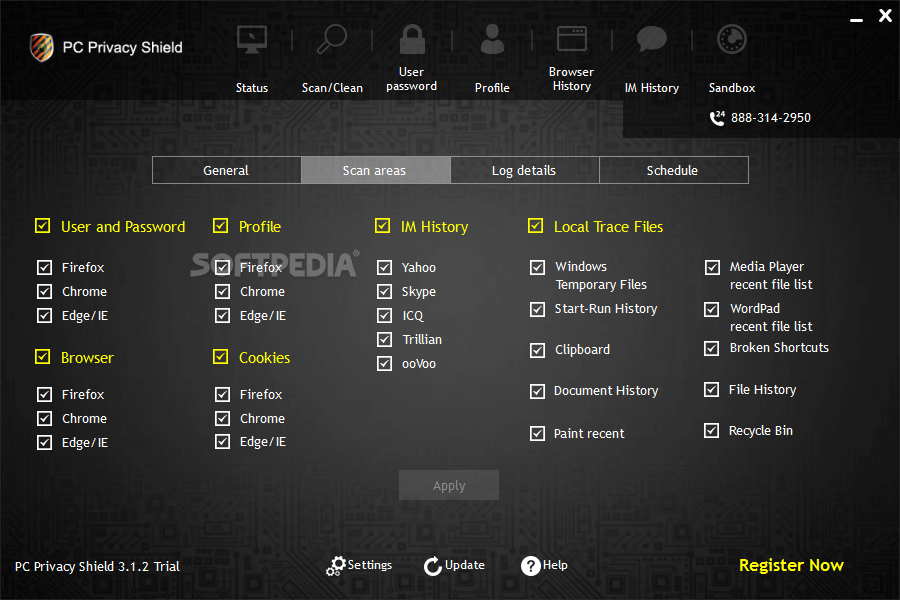900x600 pixels.
Task: Open the Browser History window icon
Action: [572, 39]
